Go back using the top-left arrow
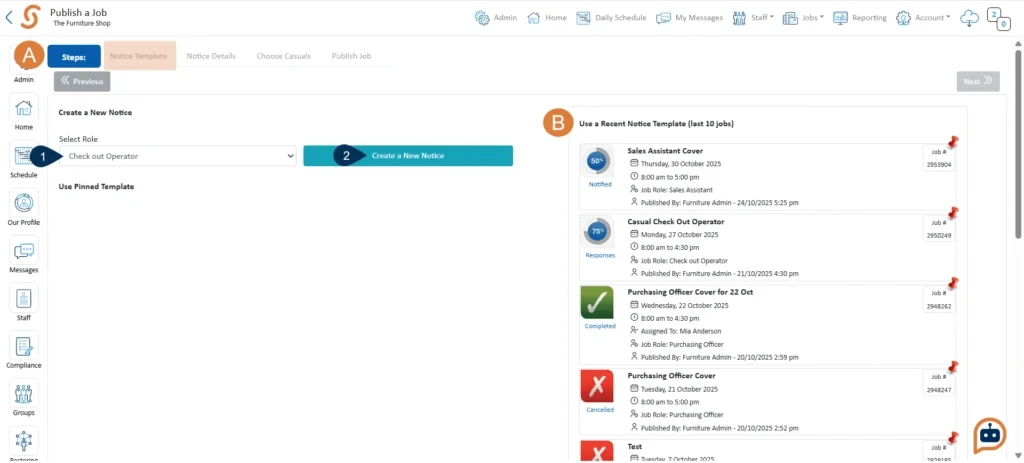 [8, 18]
